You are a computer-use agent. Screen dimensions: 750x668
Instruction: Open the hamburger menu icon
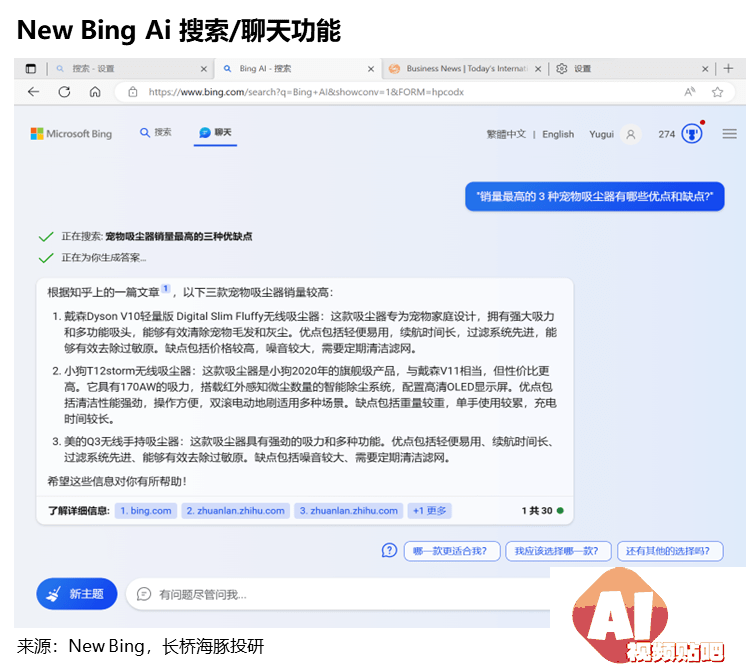coord(729,134)
